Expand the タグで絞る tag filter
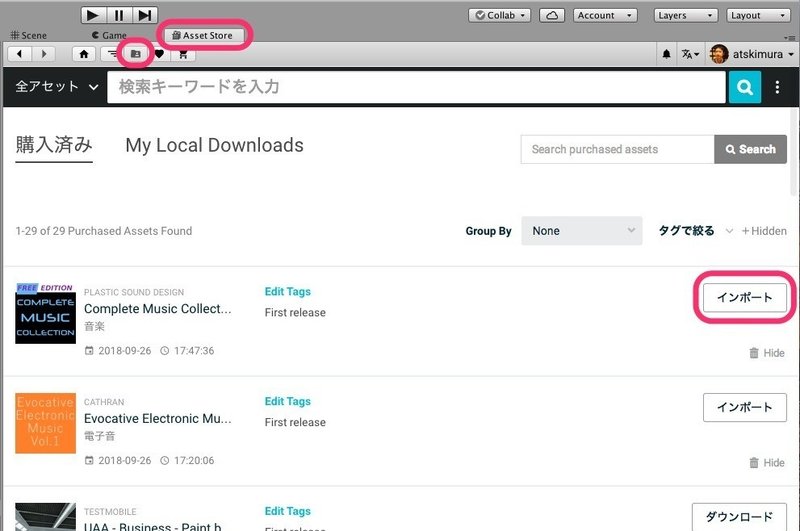The width and height of the screenshot is (800, 531). tap(695, 231)
